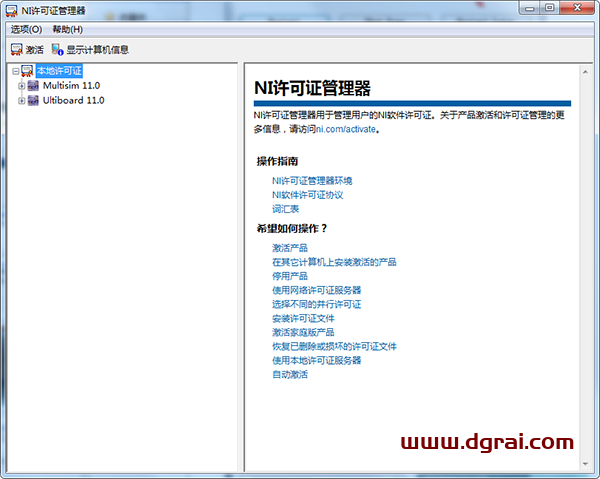Click the 自动激活 link
600x479 pixels.
290,374
